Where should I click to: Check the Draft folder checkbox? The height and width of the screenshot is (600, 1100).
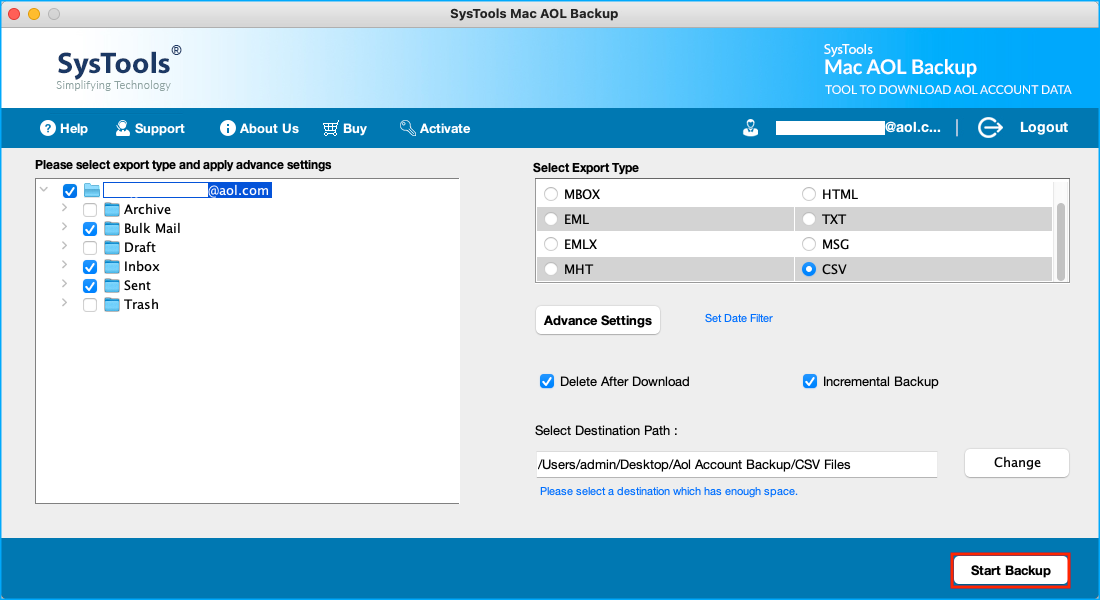[x=90, y=248]
